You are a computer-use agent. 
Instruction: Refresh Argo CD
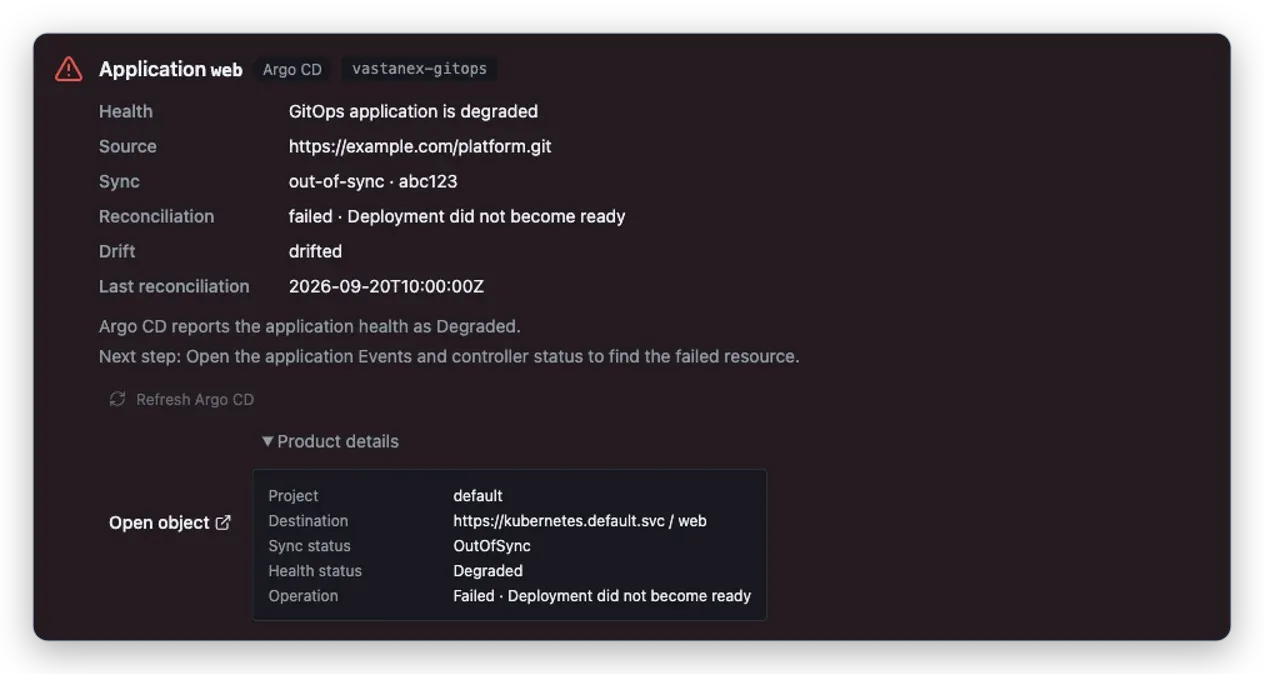(181, 399)
